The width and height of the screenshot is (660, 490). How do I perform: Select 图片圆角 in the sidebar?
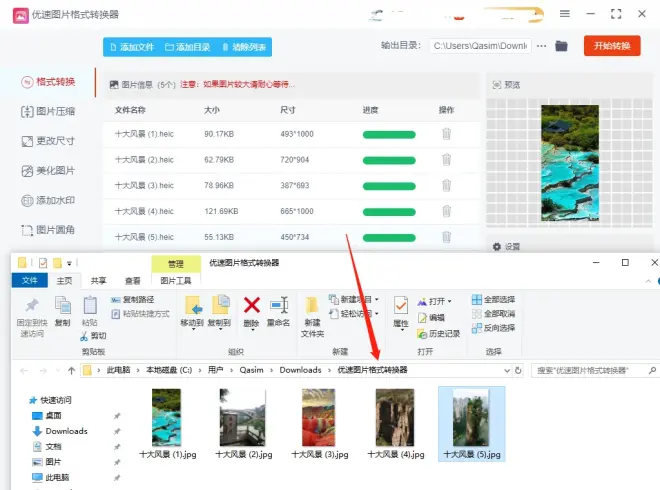(x=48, y=230)
